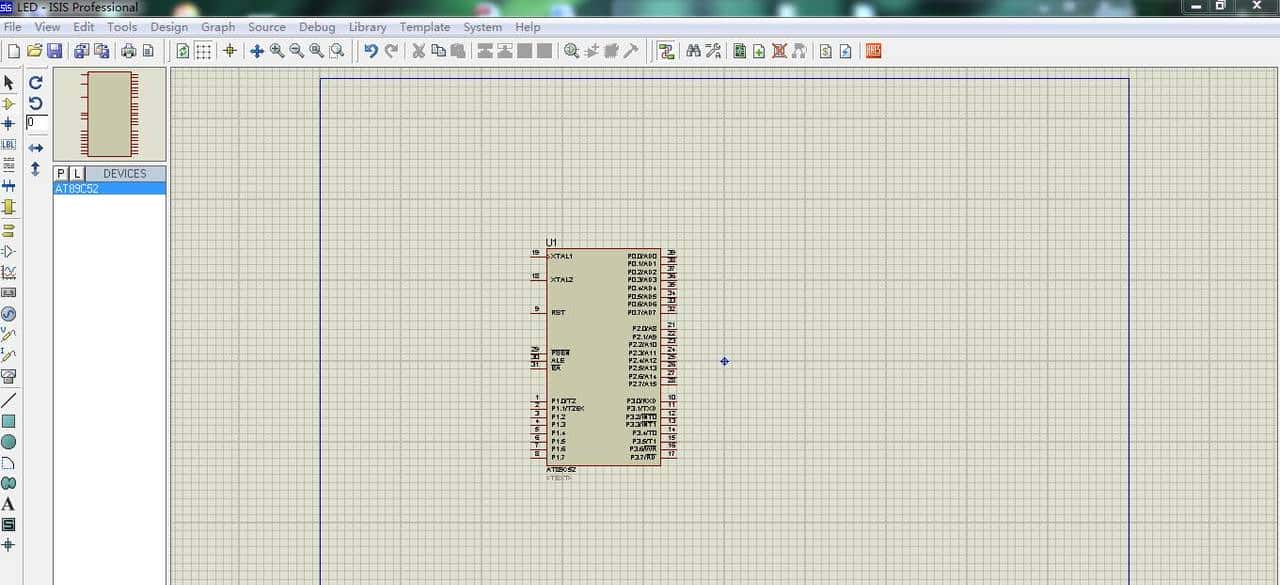Select AT89C52 in devices list
1280x585 pixels.
click(77, 189)
